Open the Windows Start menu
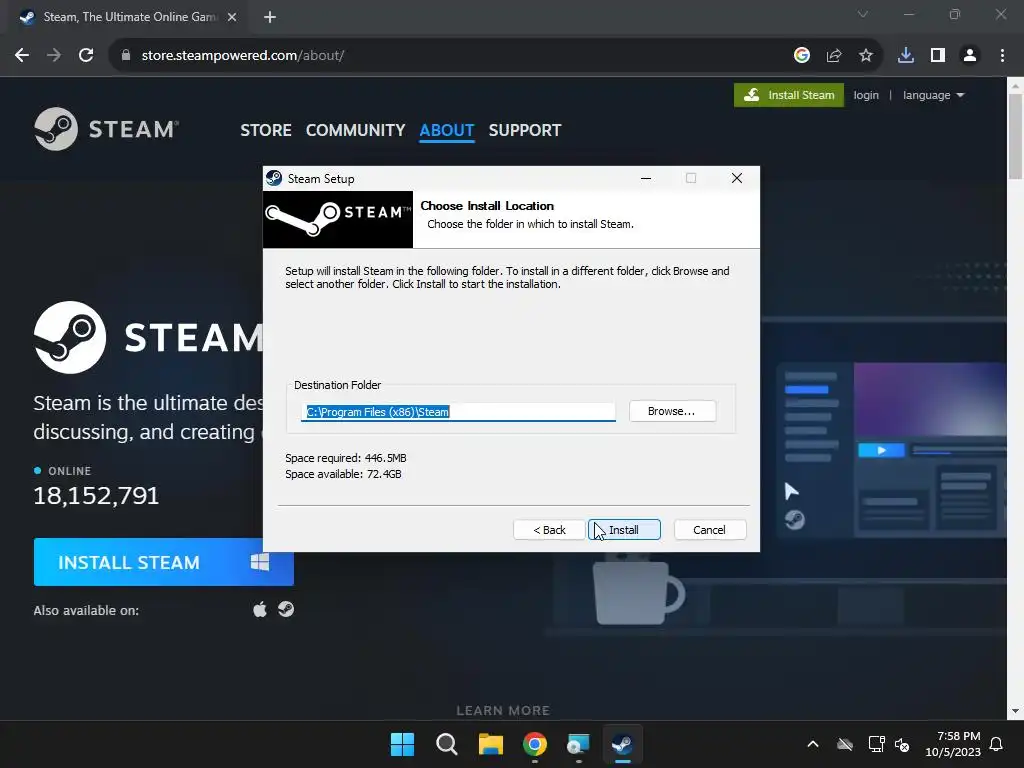The height and width of the screenshot is (768, 1024). point(402,744)
